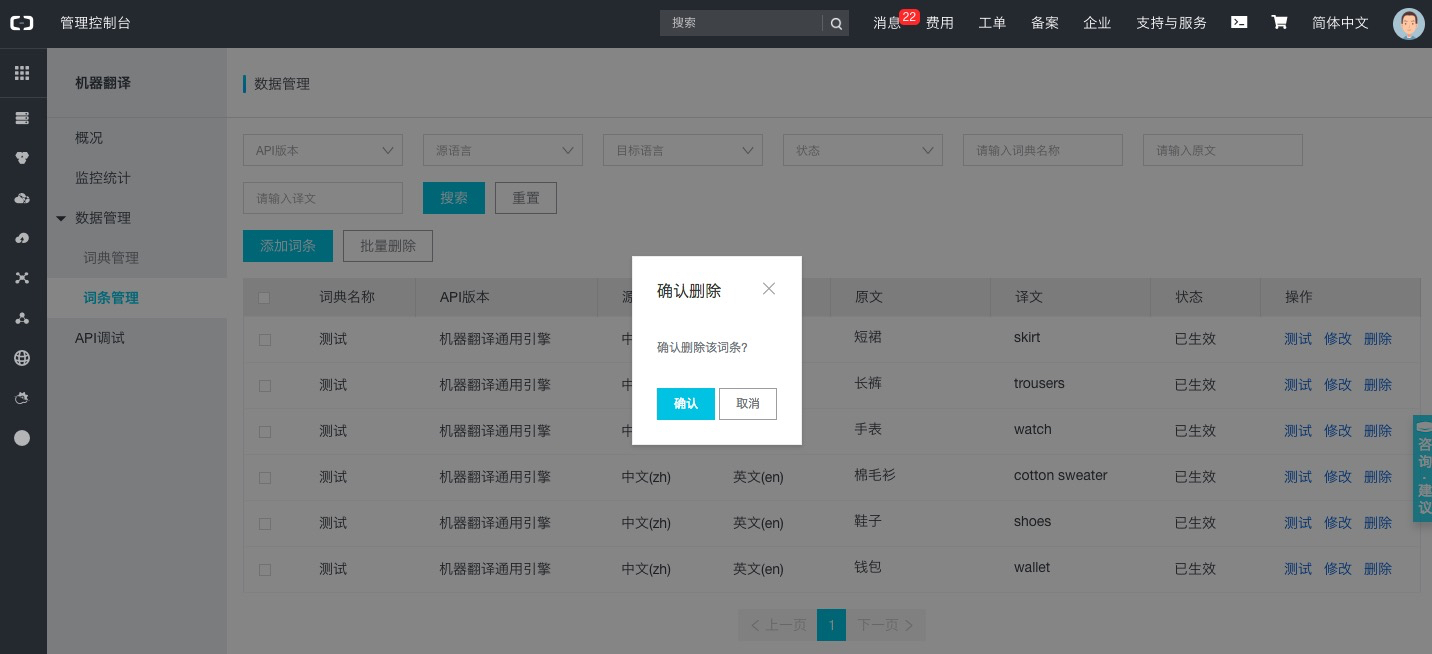1432x654 pixels.
Task: Click the crossed-nodes network sidebar icon
Action: pyautogui.click(x=22, y=278)
